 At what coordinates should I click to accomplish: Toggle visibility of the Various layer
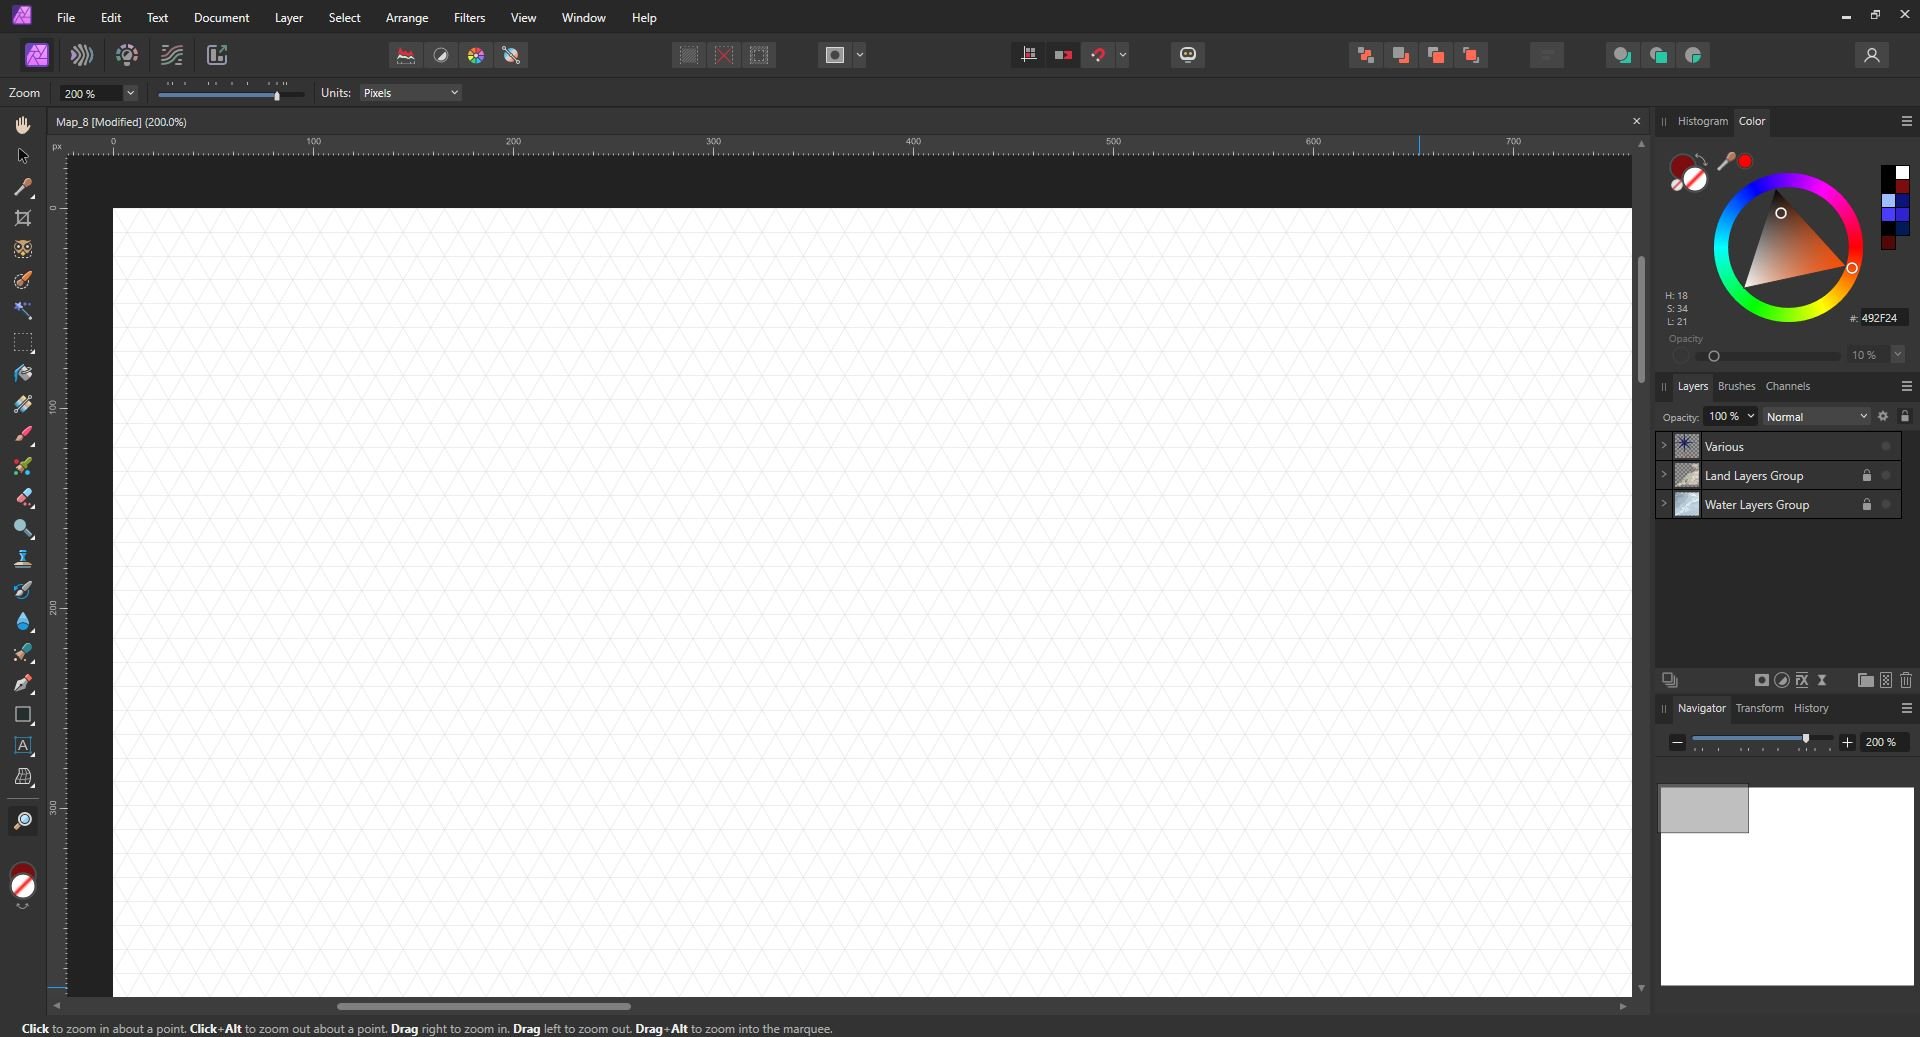click(1886, 446)
